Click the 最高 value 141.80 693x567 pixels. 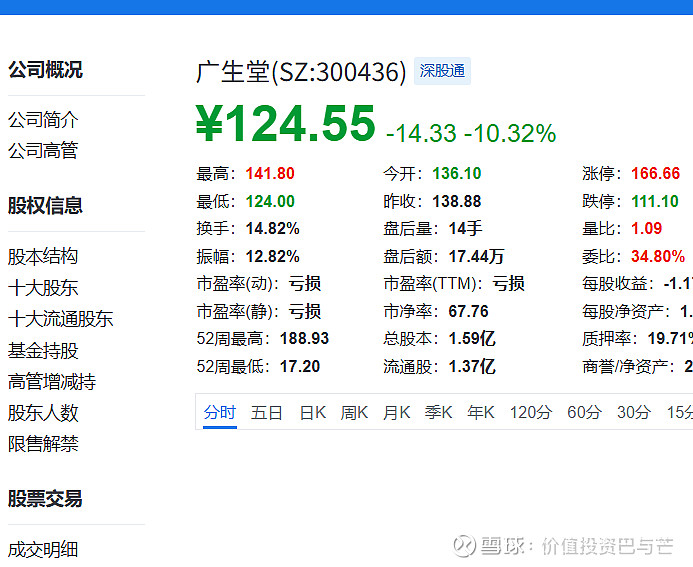pyautogui.click(x=270, y=174)
